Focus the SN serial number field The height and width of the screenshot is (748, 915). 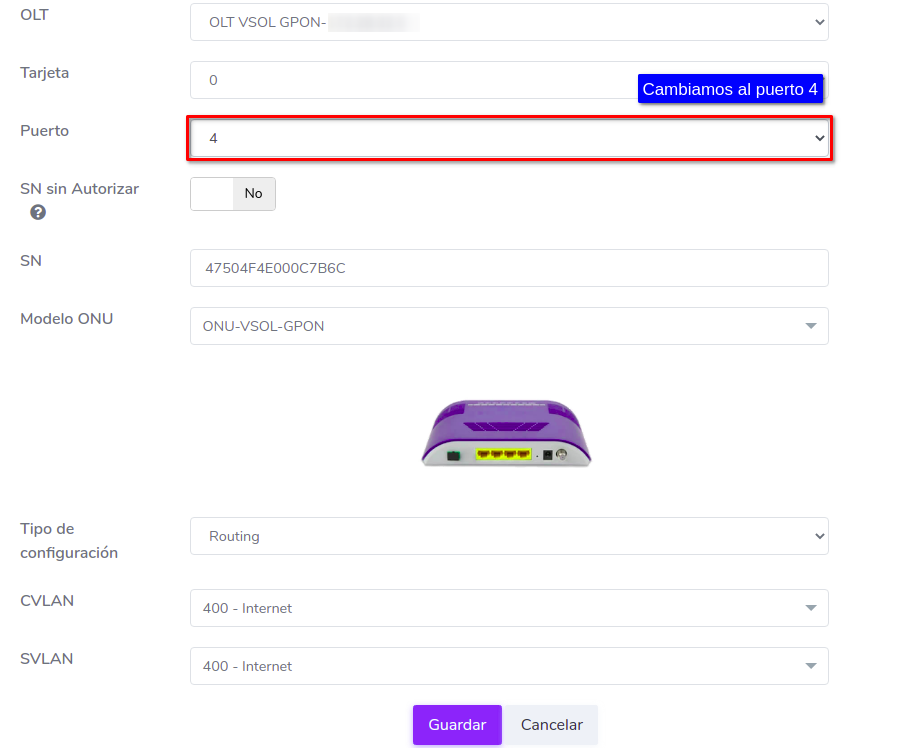508,268
